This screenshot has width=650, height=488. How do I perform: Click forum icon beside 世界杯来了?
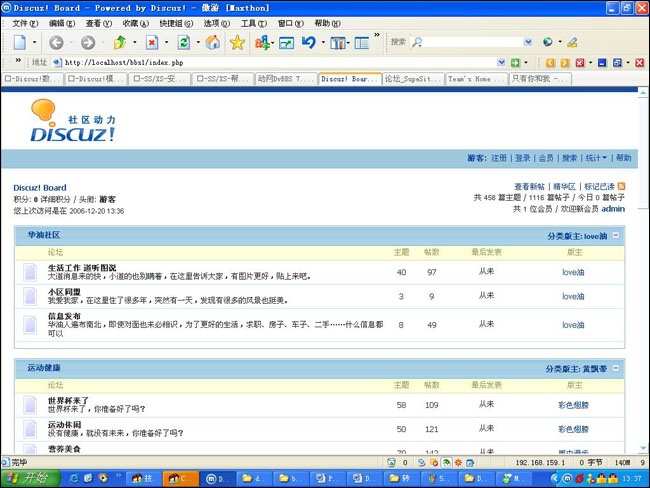[30, 405]
